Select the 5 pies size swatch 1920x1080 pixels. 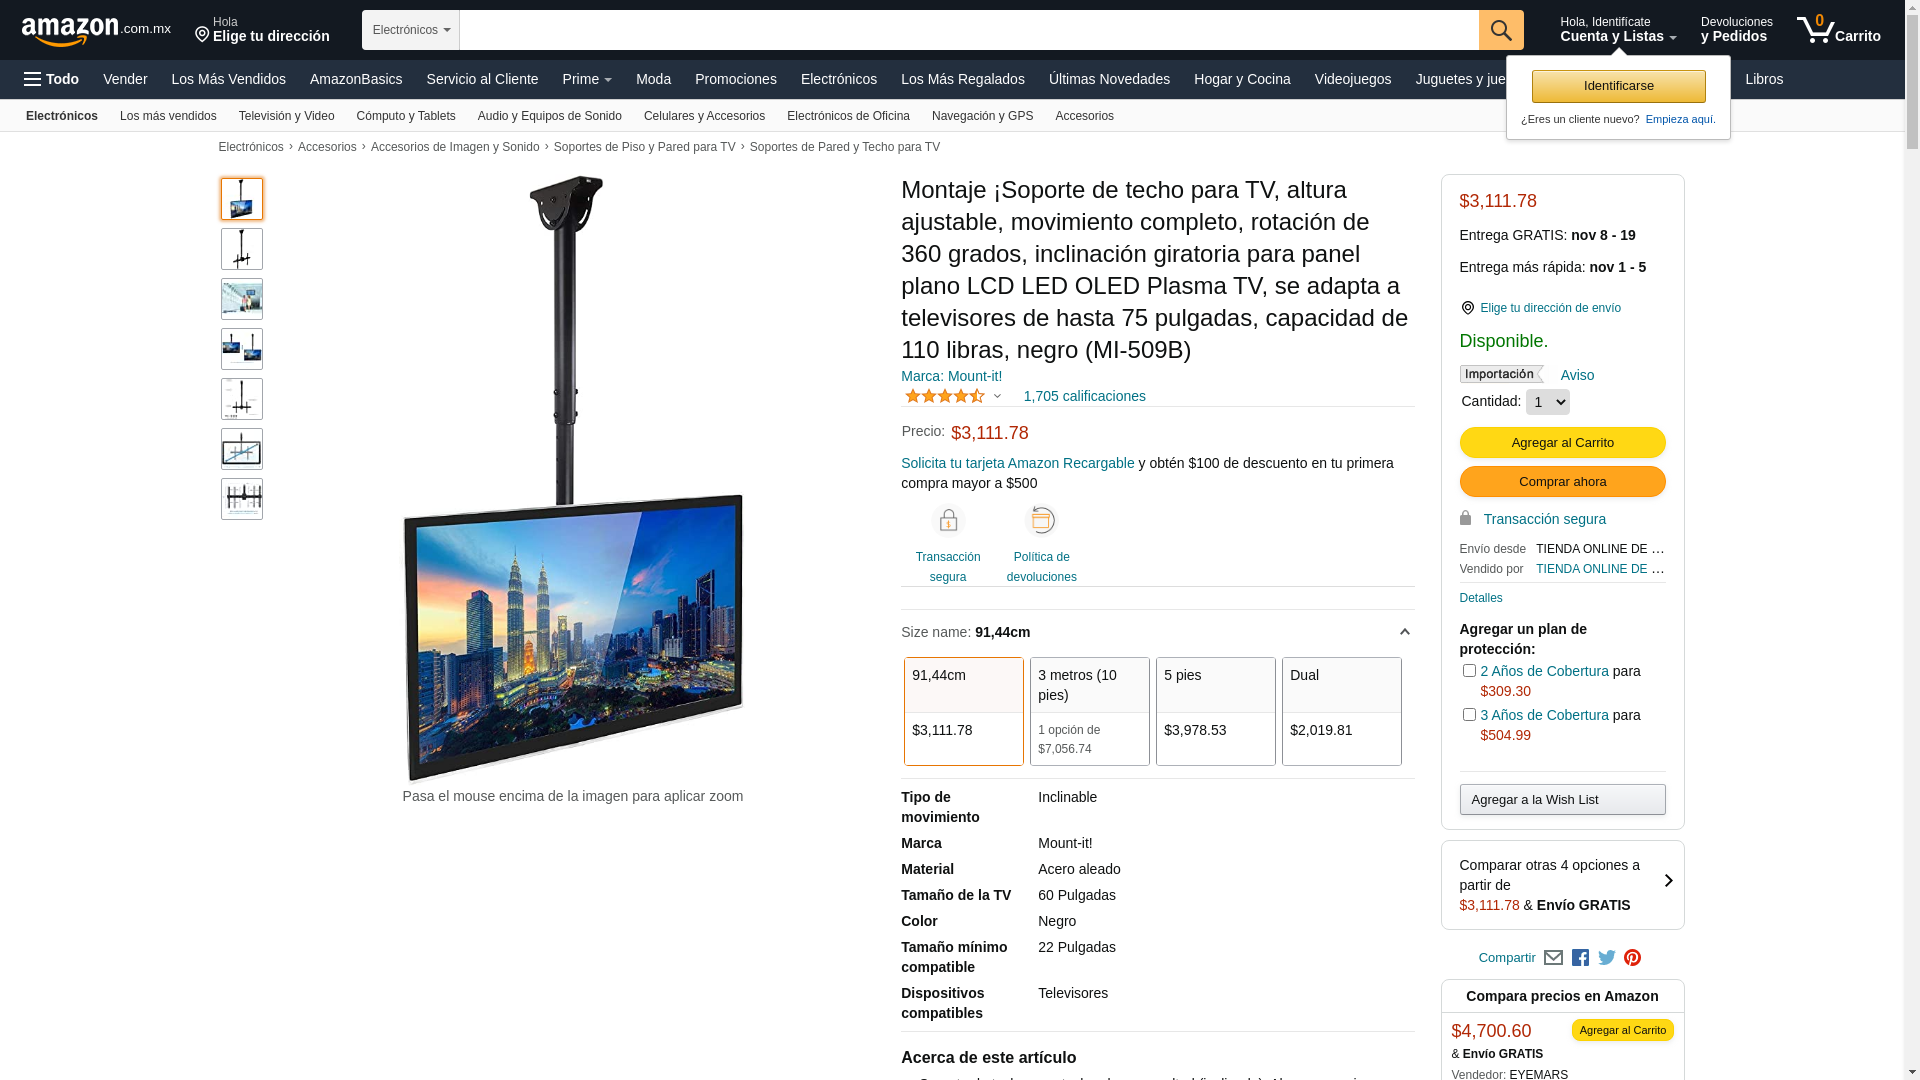tap(1216, 711)
